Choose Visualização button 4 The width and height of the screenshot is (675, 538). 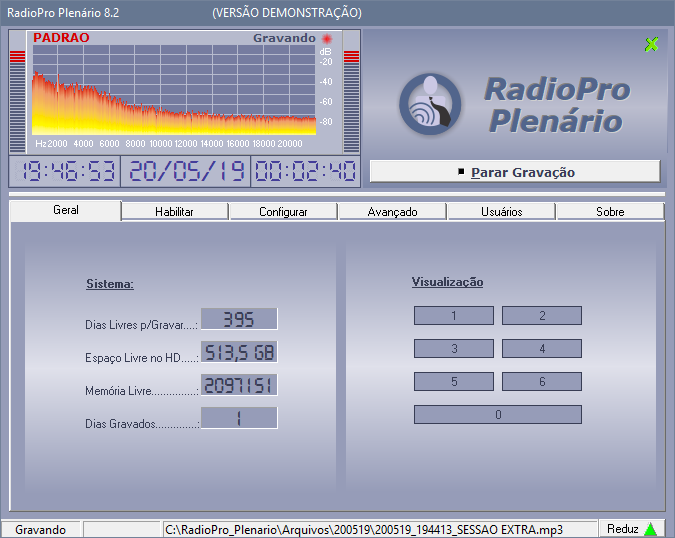click(542, 349)
